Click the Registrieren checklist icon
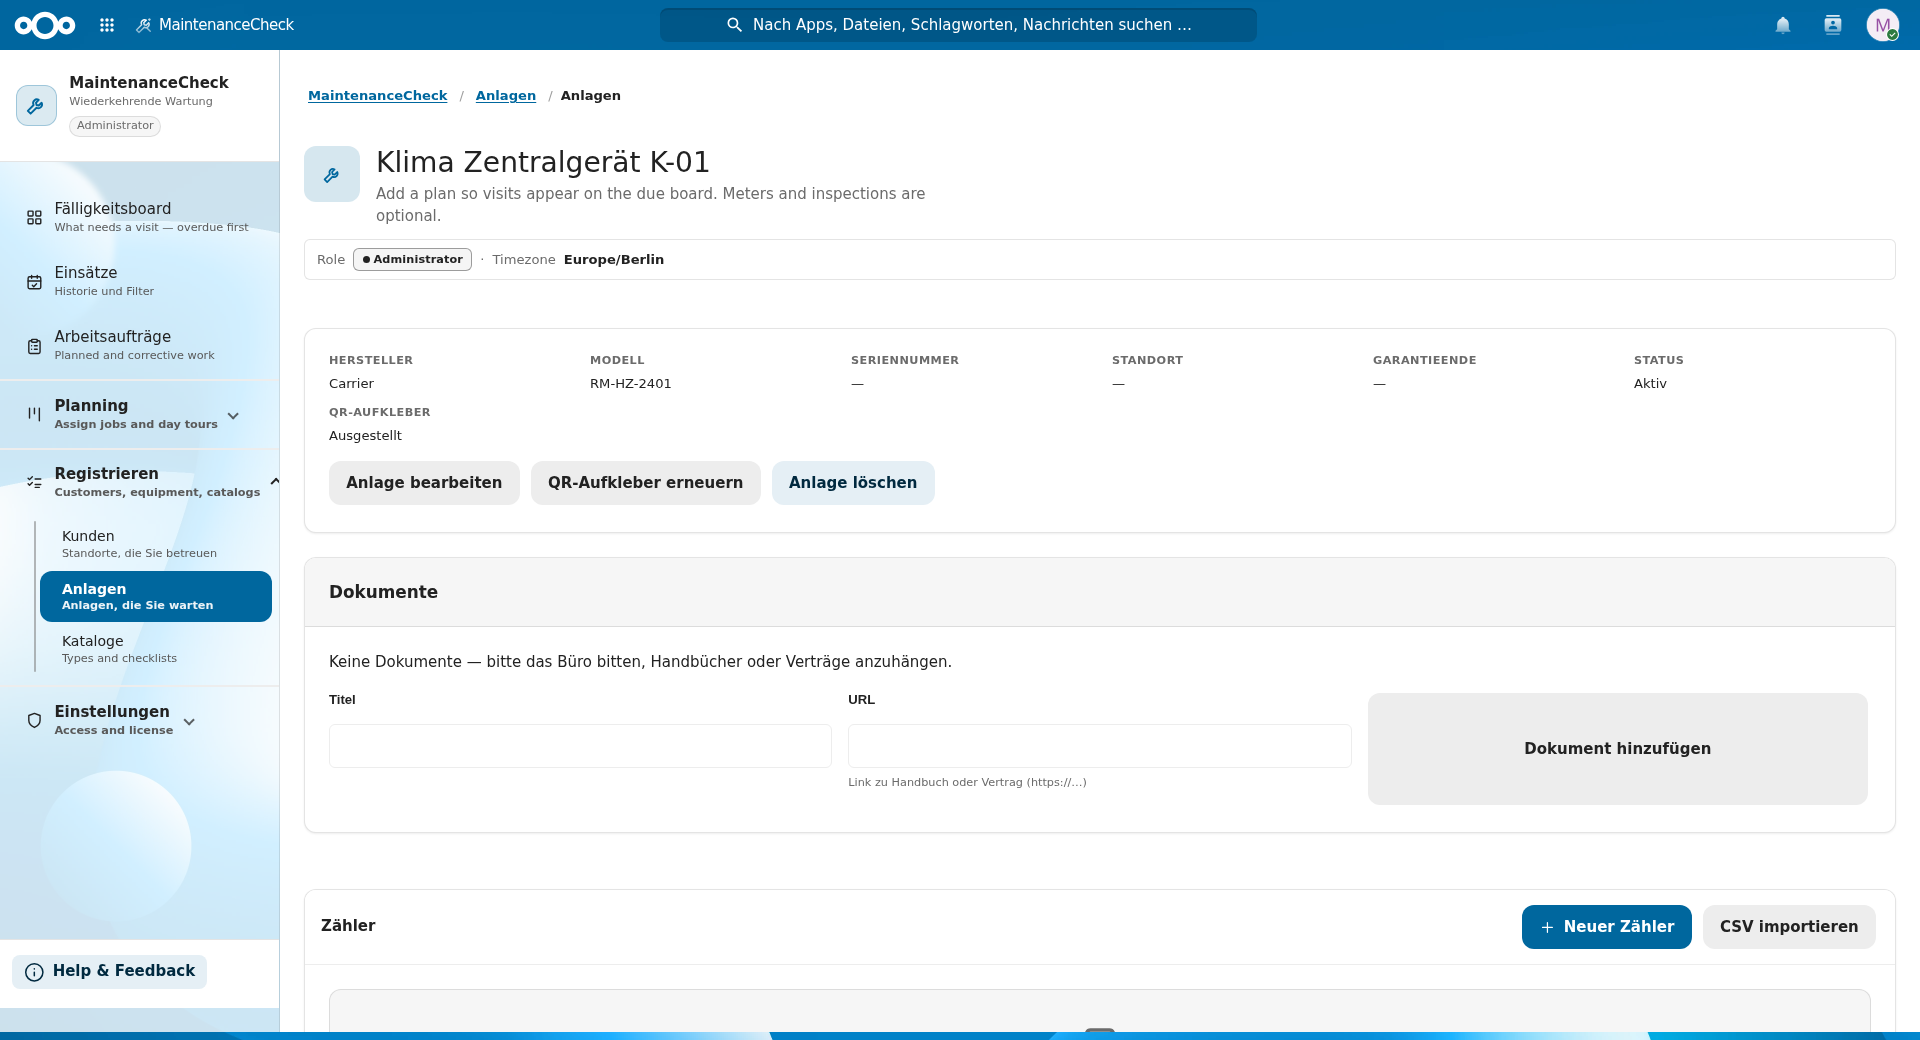Image resolution: width=1920 pixels, height=1040 pixels. (34, 482)
